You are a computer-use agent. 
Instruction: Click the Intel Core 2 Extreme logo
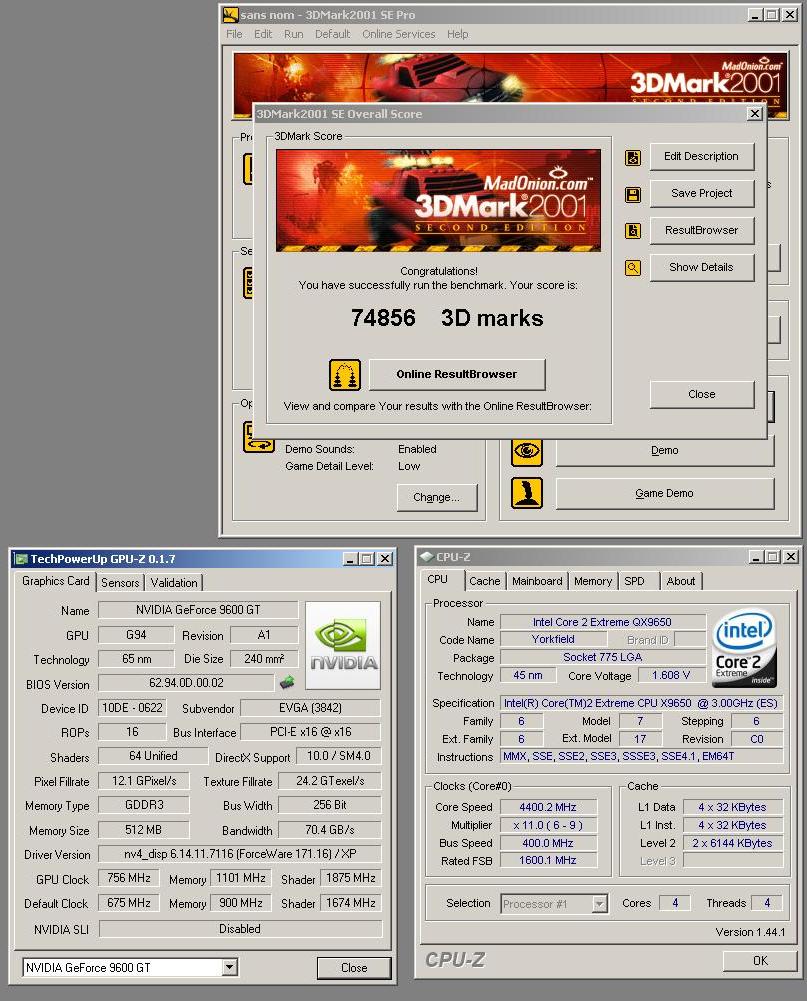point(744,647)
